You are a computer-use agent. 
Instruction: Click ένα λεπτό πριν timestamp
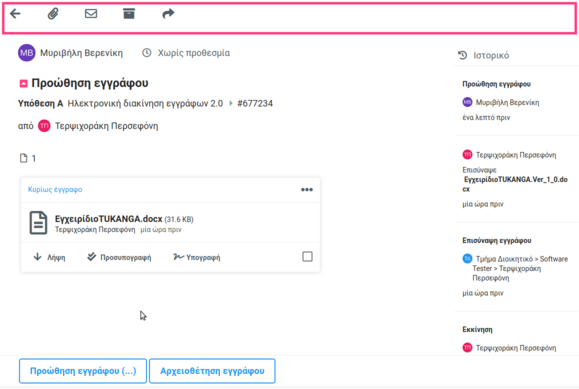pos(486,117)
